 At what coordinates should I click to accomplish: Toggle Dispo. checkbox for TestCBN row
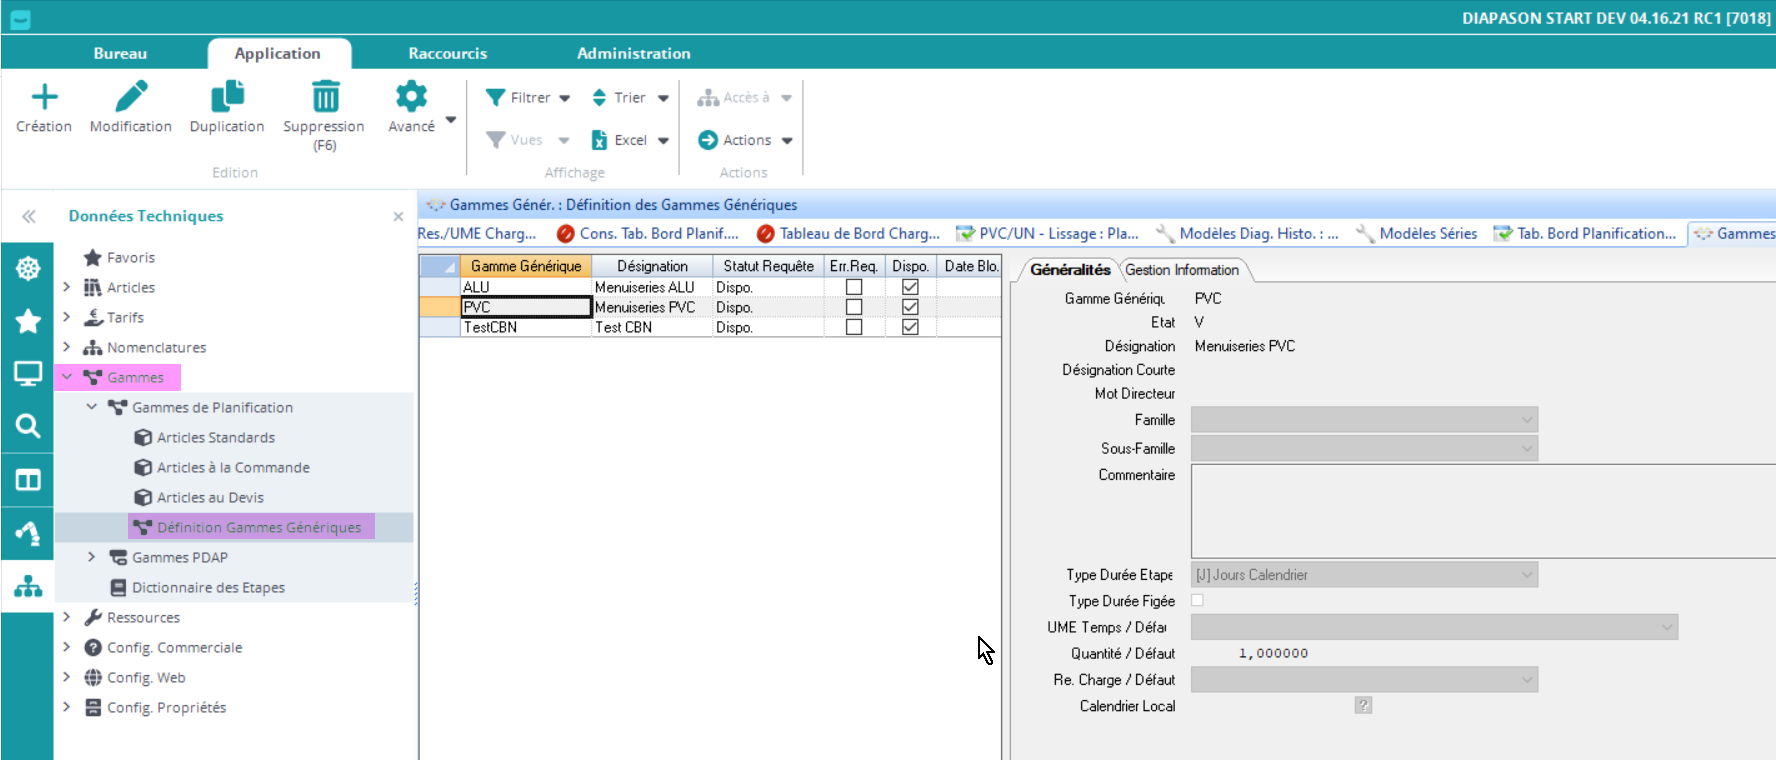[x=910, y=327]
